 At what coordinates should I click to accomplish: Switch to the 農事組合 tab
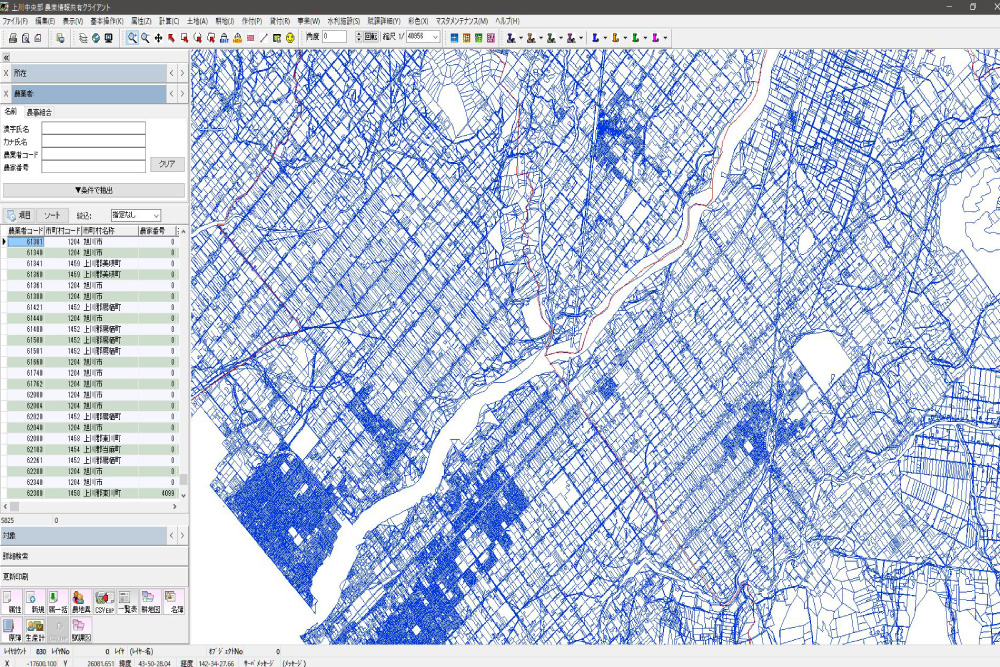40,112
